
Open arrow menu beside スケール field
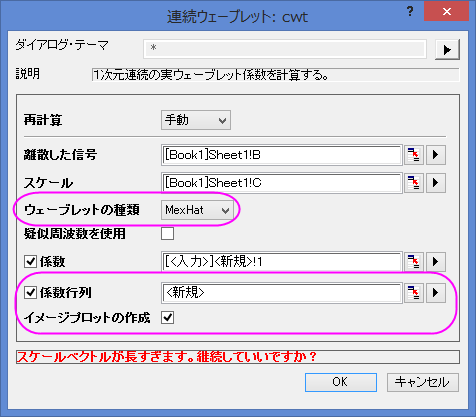pos(436,183)
